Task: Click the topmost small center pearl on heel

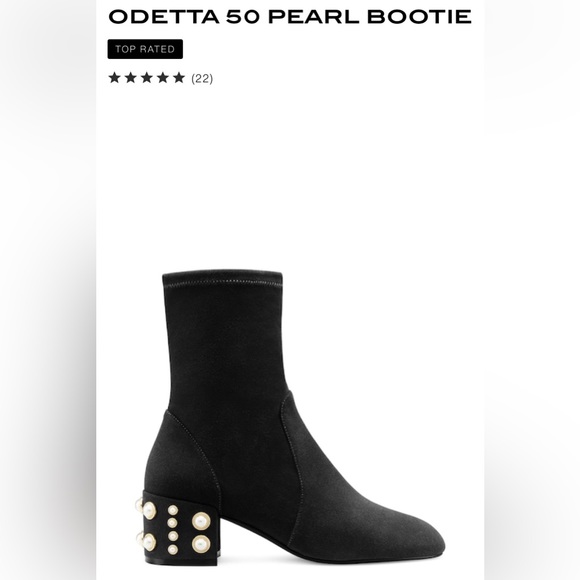Action: [x=173, y=510]
